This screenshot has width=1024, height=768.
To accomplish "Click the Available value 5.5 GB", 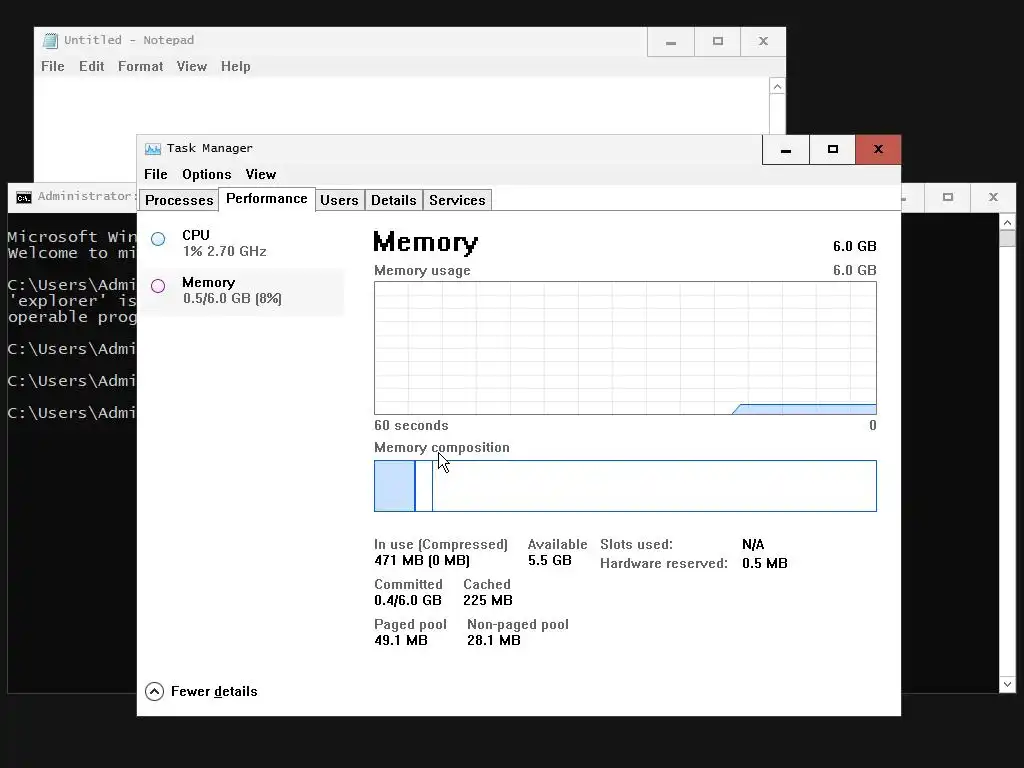I will 549,560.
